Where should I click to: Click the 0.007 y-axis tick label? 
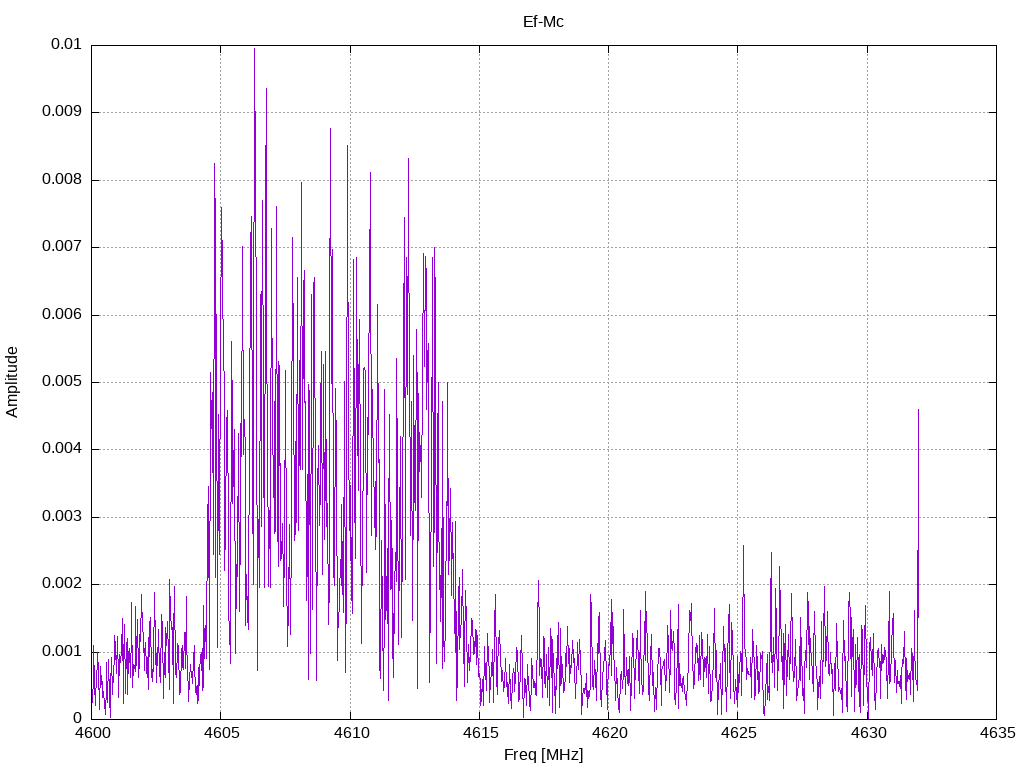[x=62, y=247]
